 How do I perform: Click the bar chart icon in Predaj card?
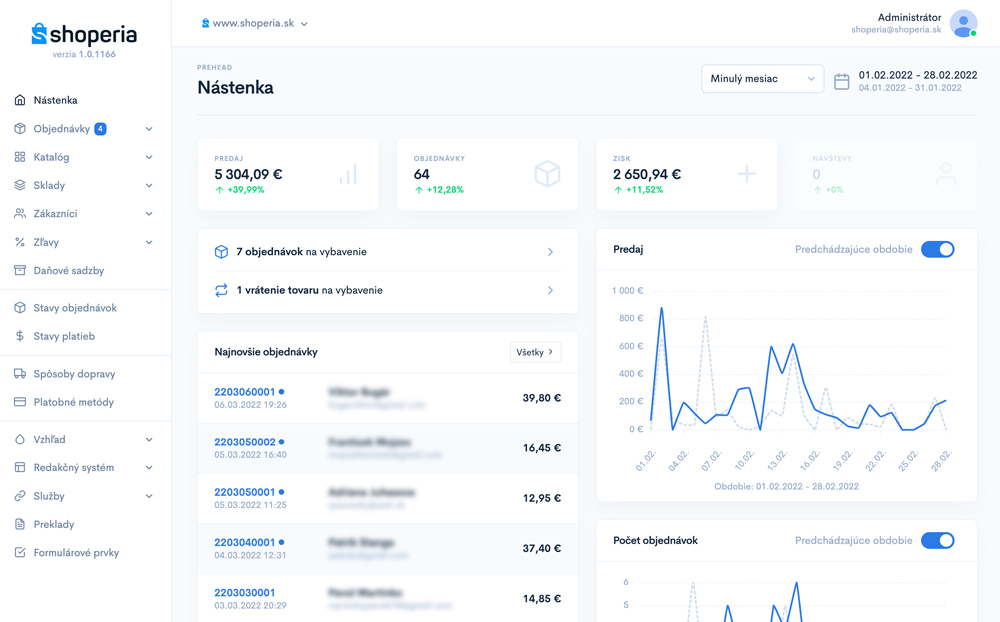(x=348, y=174)
